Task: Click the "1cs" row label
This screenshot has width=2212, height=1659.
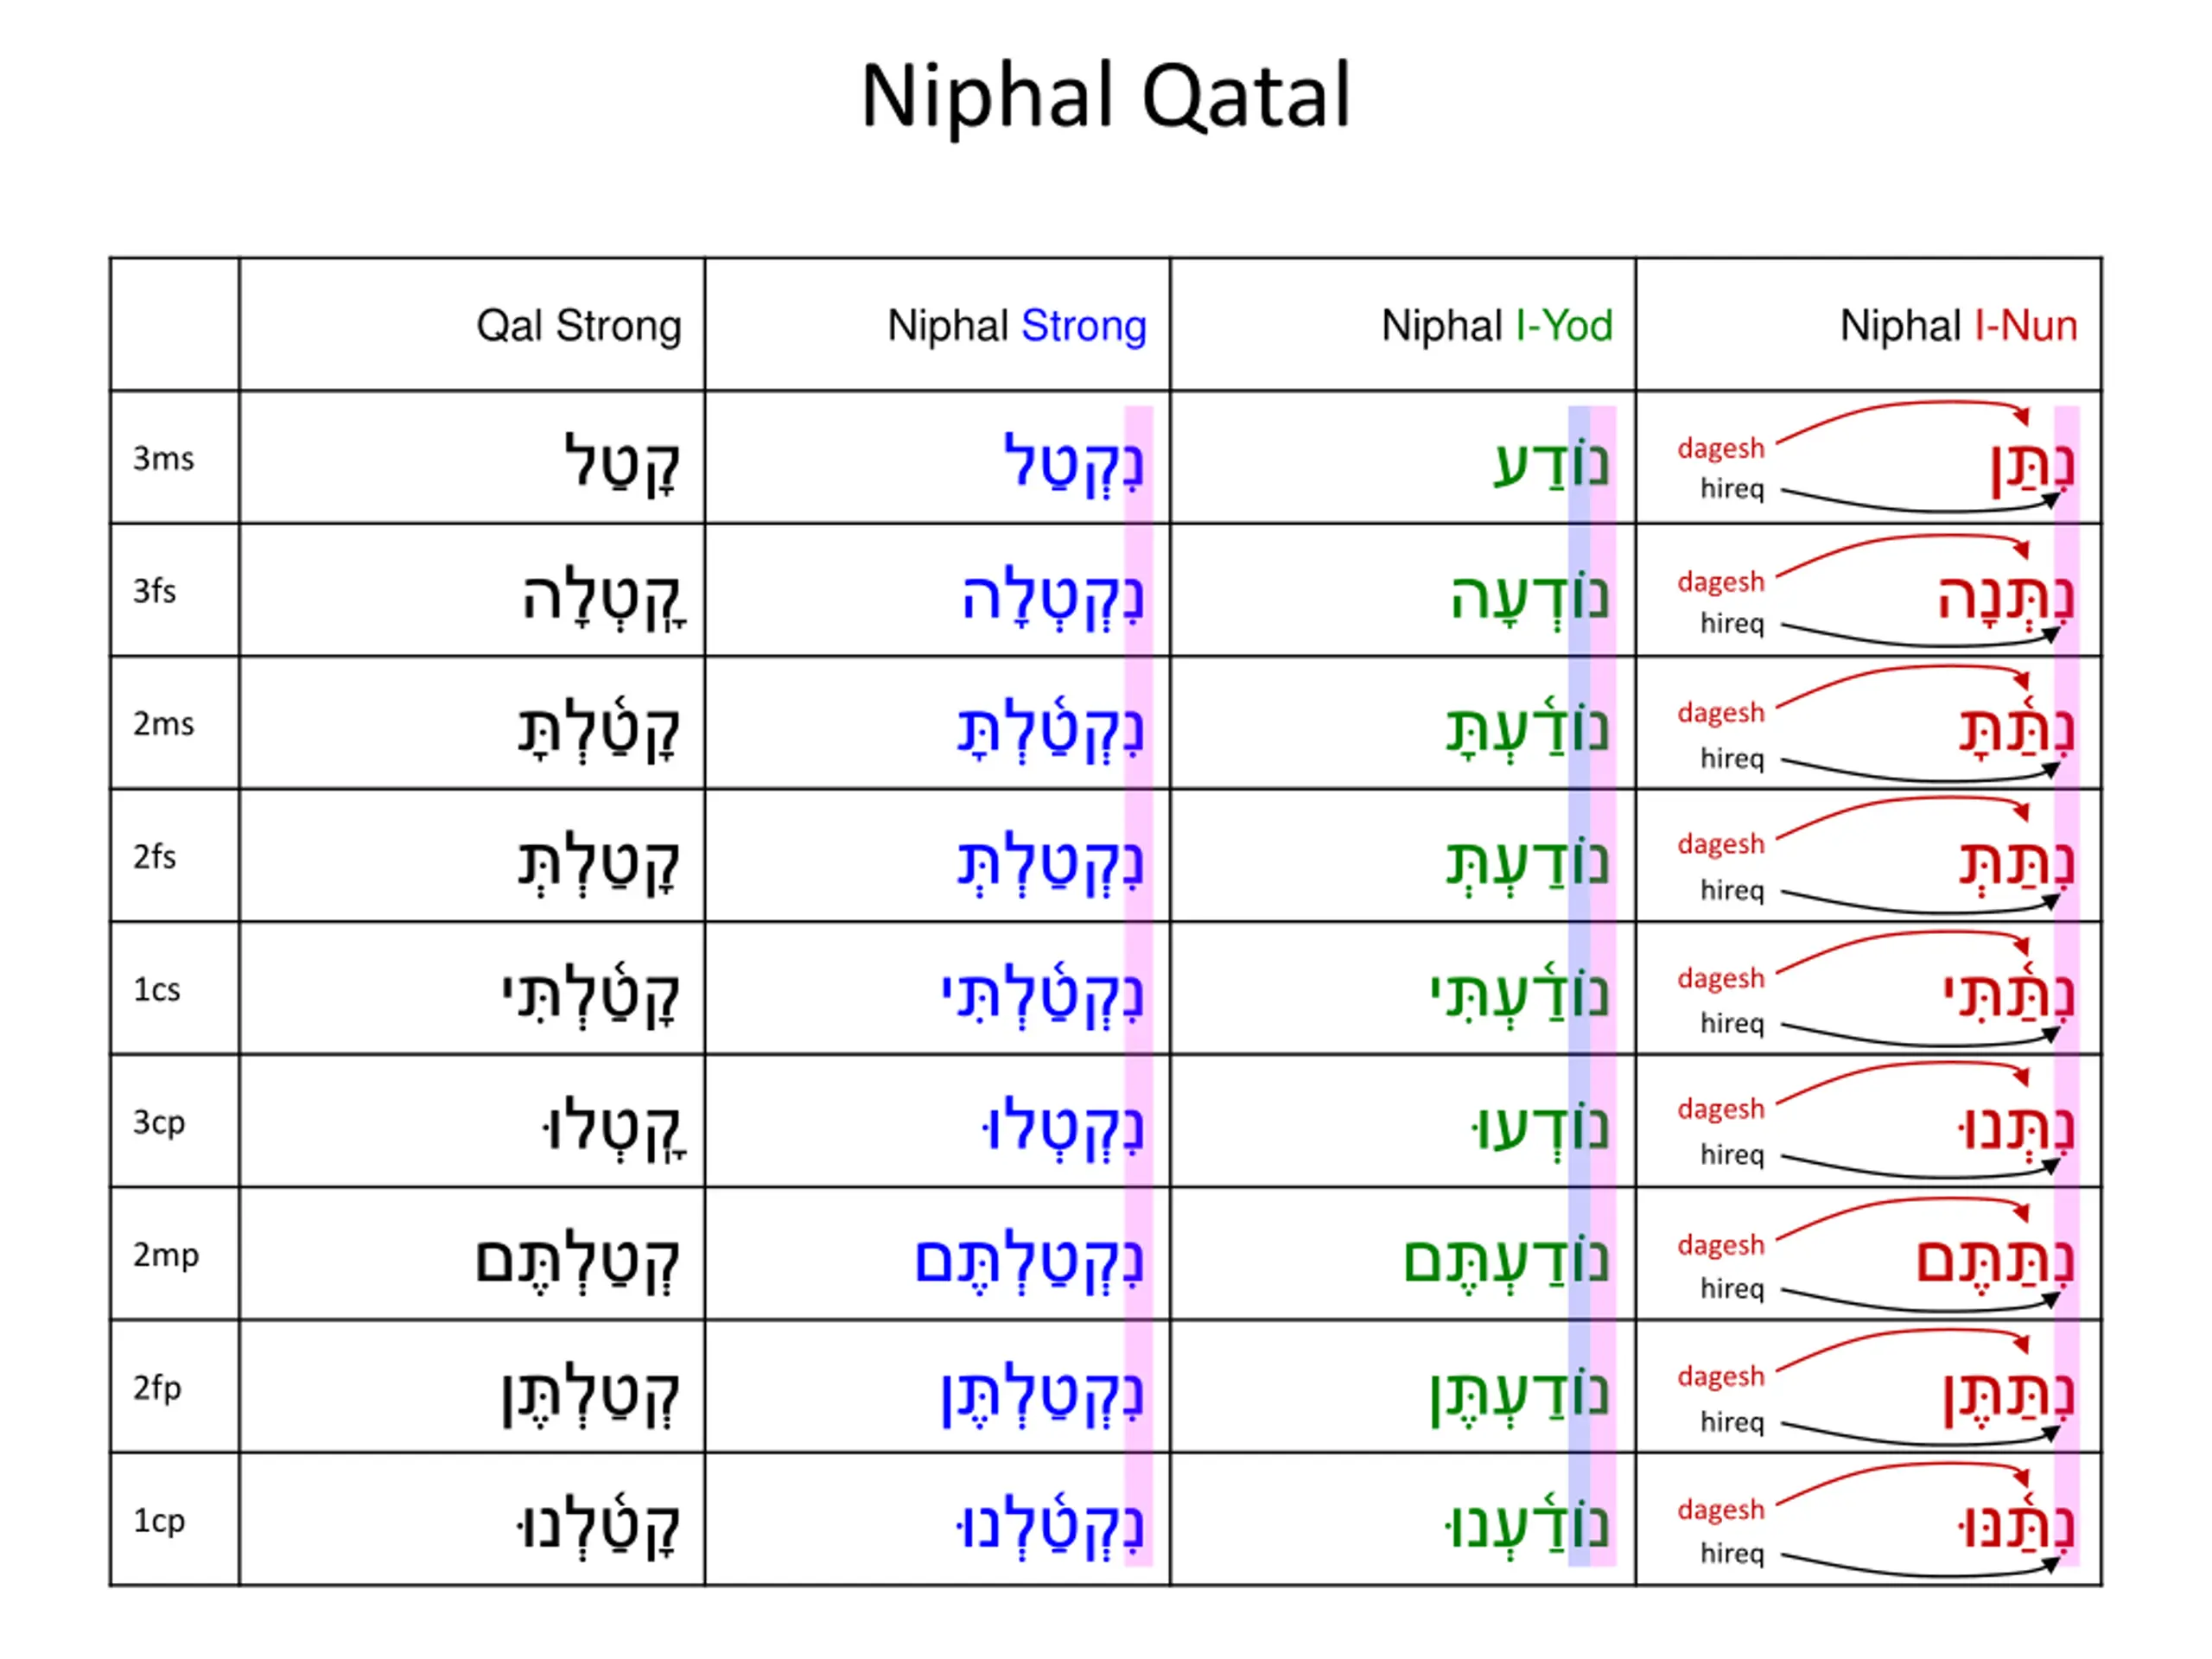Action: pyautogui.click(x=157, y=990)
